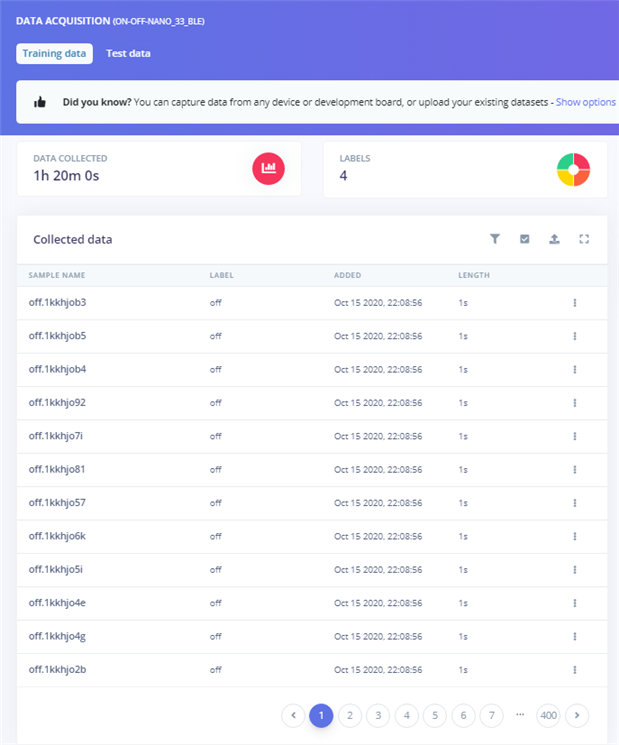Open the three-dot menu for off.1kkhjo2b
Viewport: 619px width, 745px height.
click(x=575, y=670)
